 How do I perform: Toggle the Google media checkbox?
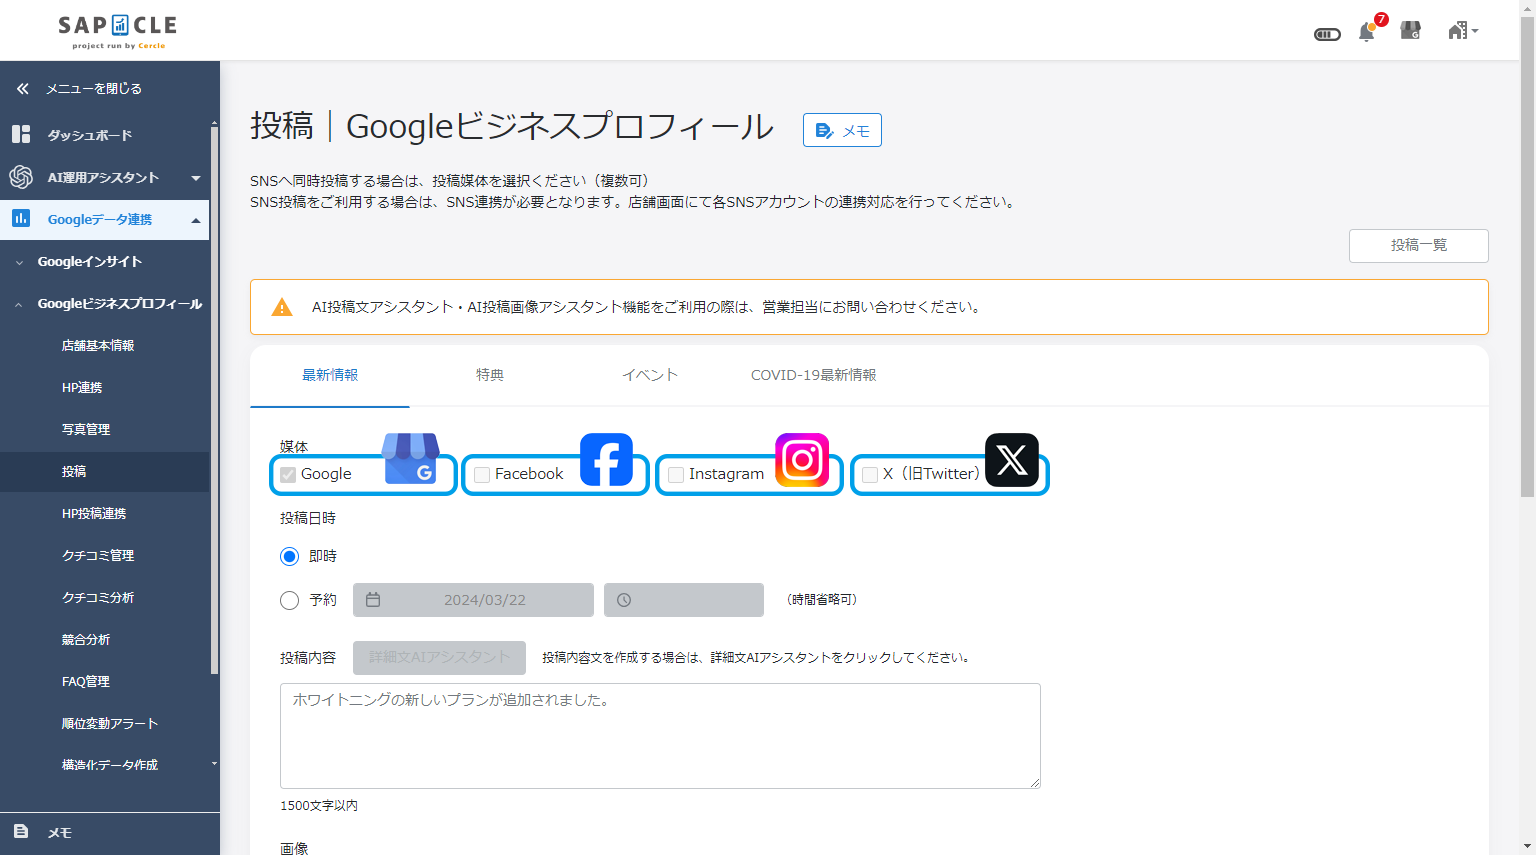pos(288,475)
